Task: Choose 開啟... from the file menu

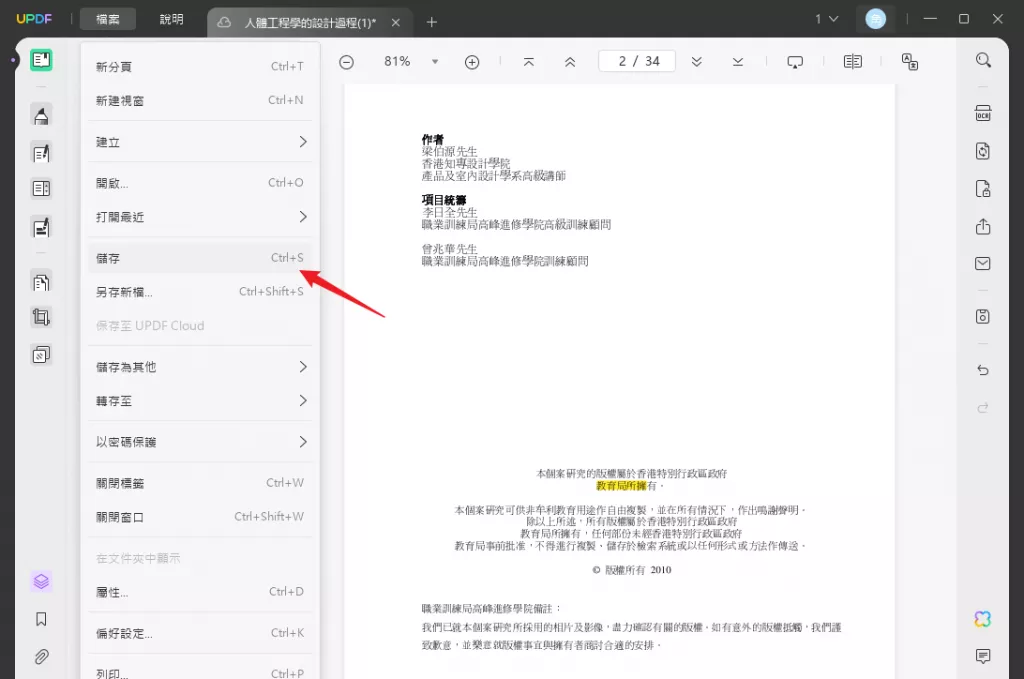Action: (200, 183)
